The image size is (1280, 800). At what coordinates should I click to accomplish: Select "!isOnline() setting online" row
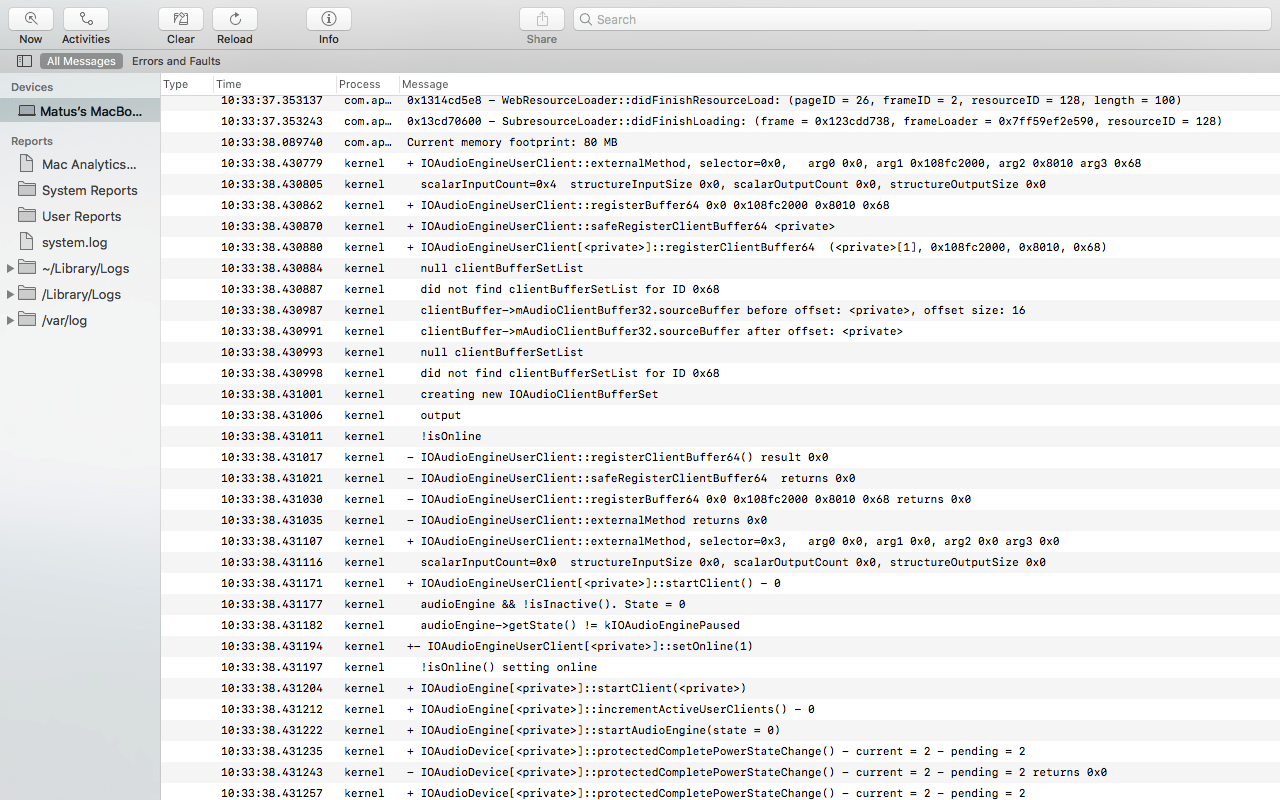point(720,667)
